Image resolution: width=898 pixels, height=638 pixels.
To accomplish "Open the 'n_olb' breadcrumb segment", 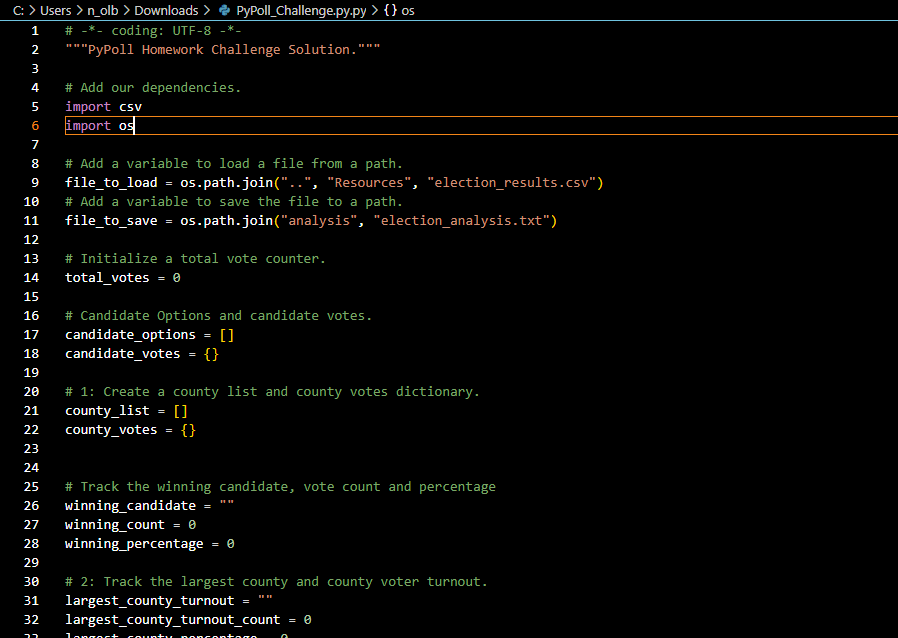I will tap(103, 10).
